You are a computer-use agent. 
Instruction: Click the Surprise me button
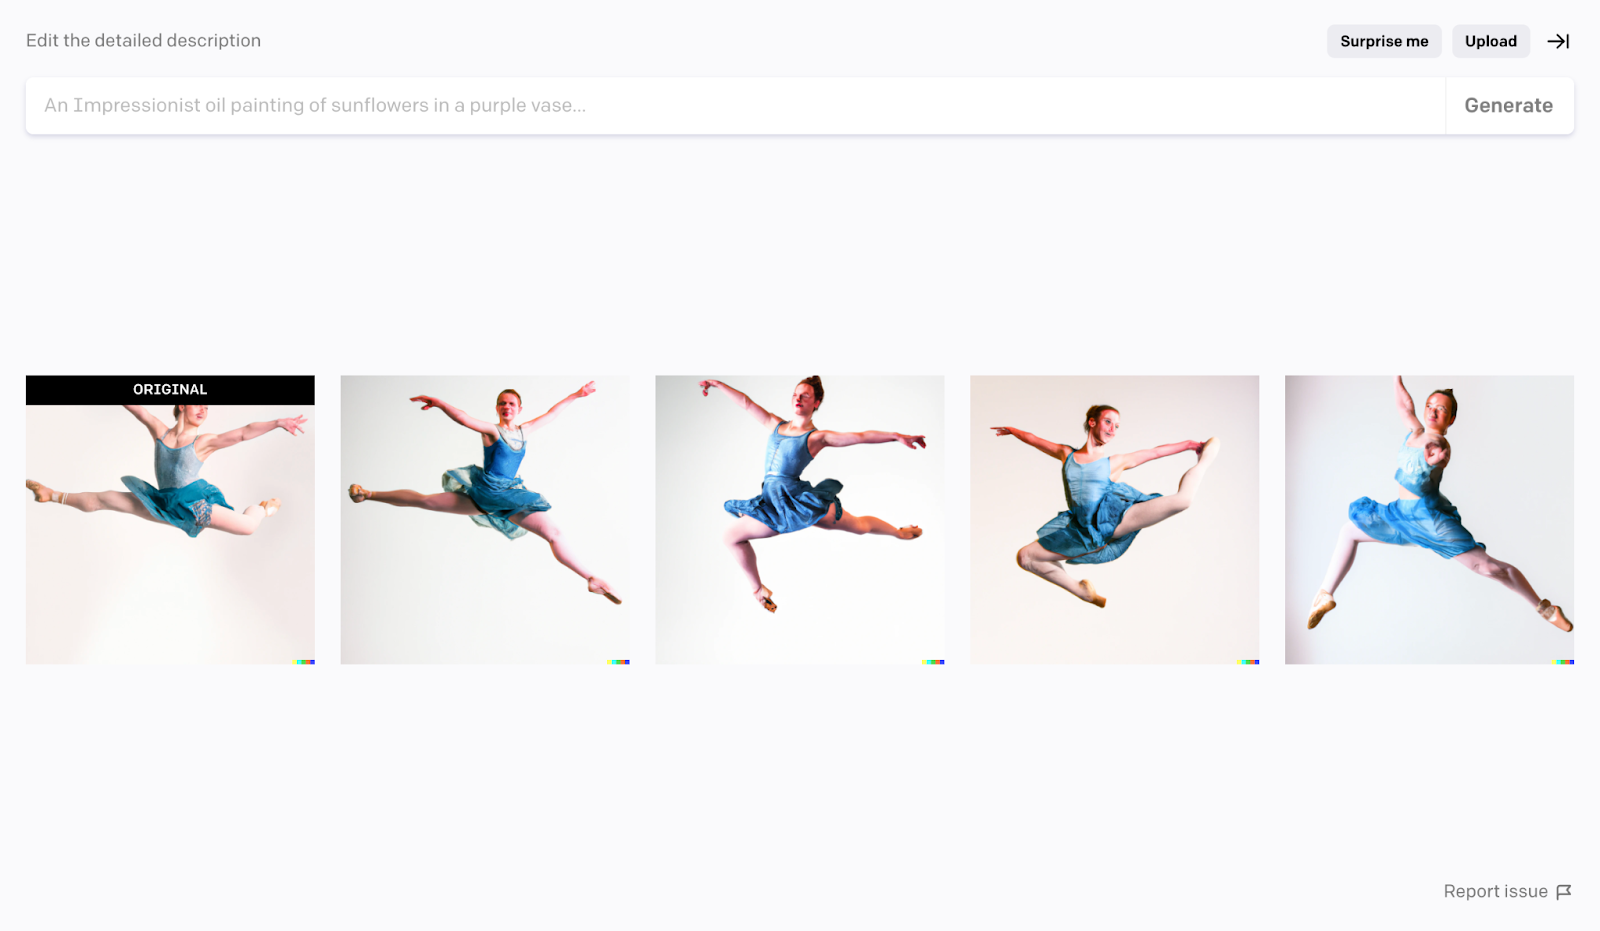1384,41
